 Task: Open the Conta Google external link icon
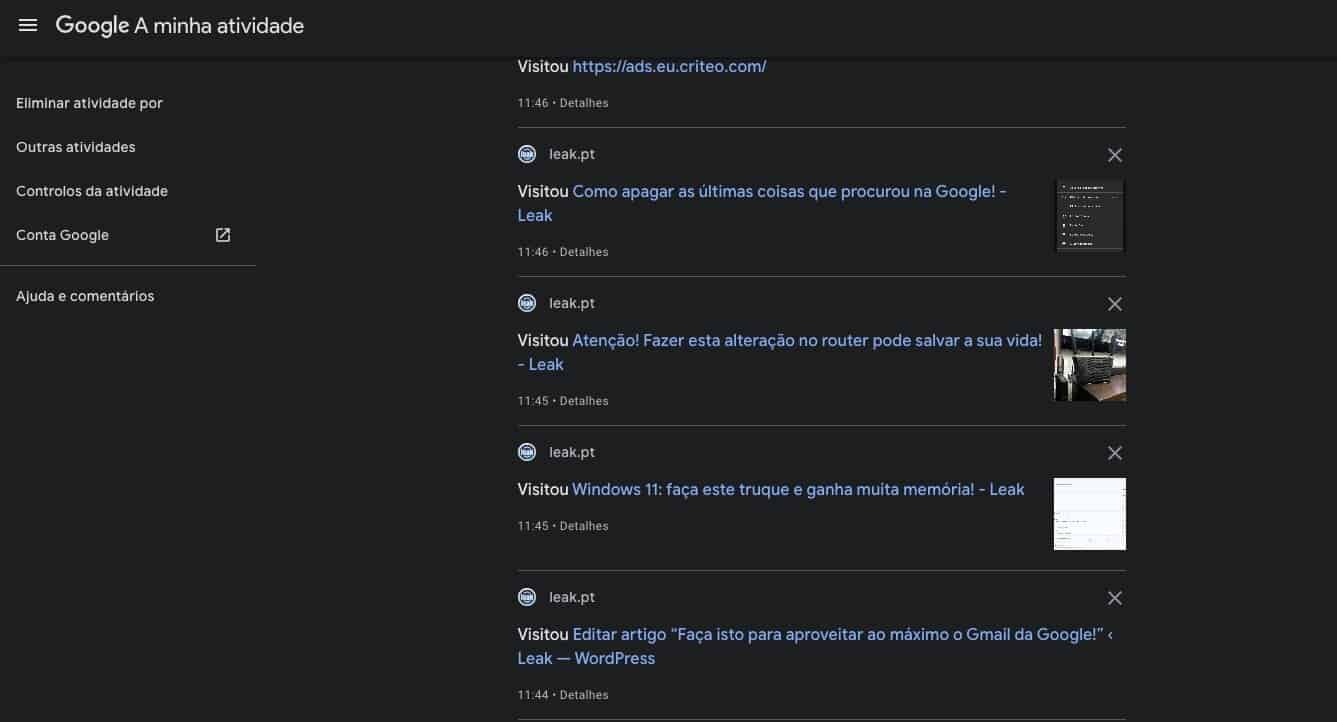coord(223,235)
